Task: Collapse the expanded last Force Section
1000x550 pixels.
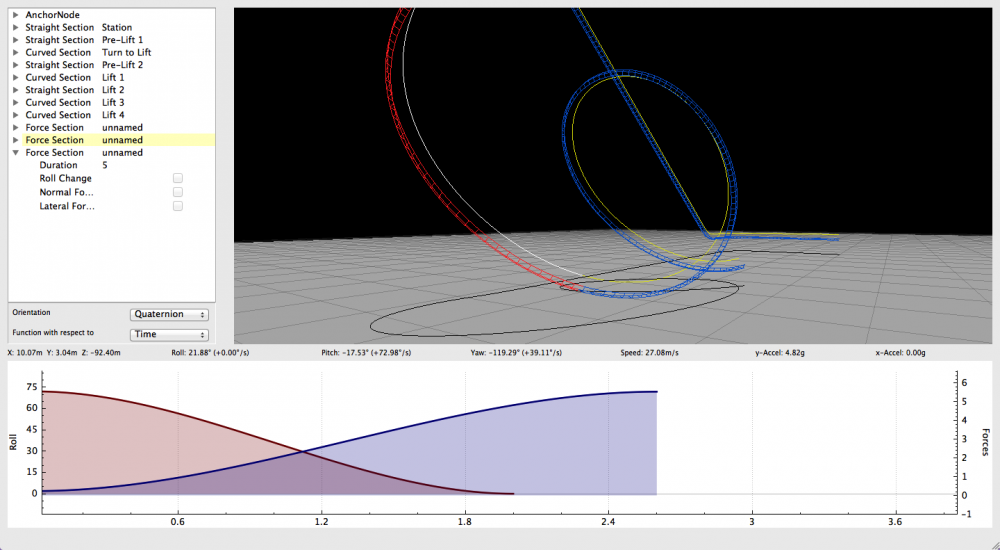Action: pos(15,153)
